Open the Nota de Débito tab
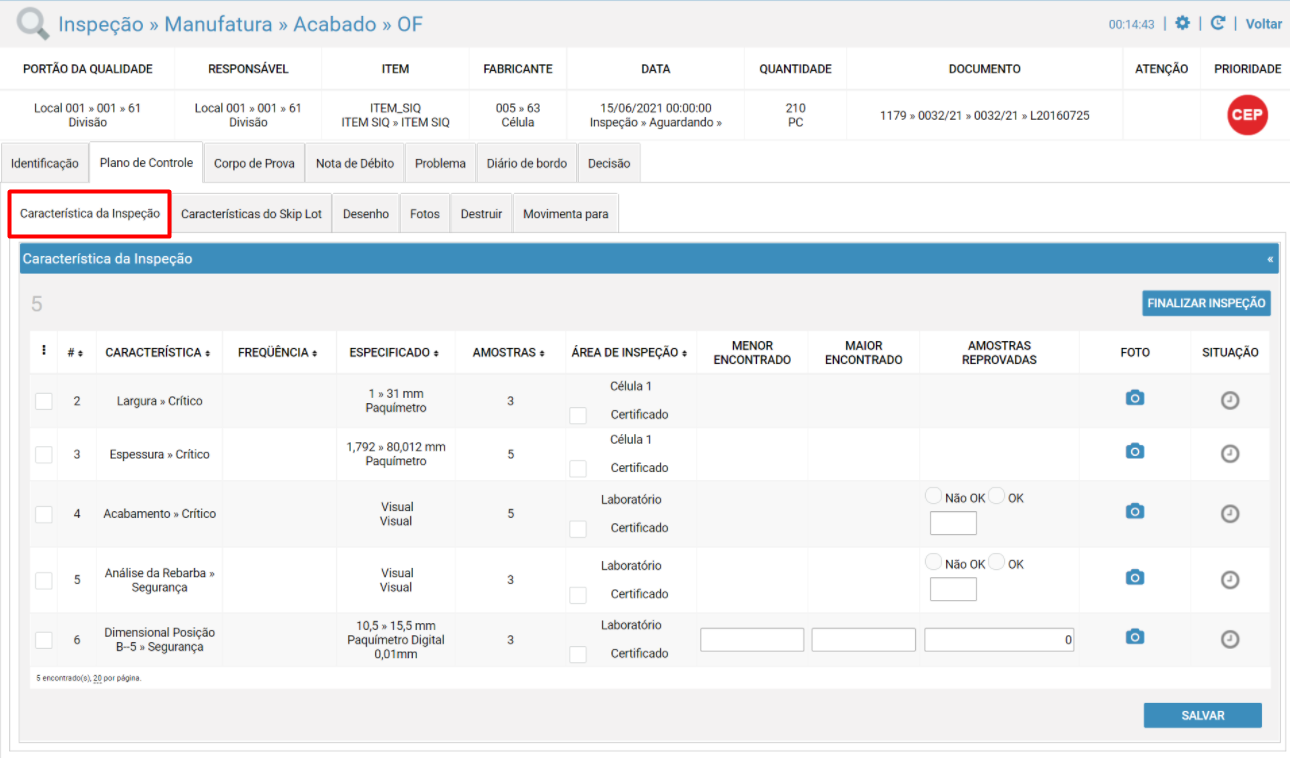 click(355, 163)
